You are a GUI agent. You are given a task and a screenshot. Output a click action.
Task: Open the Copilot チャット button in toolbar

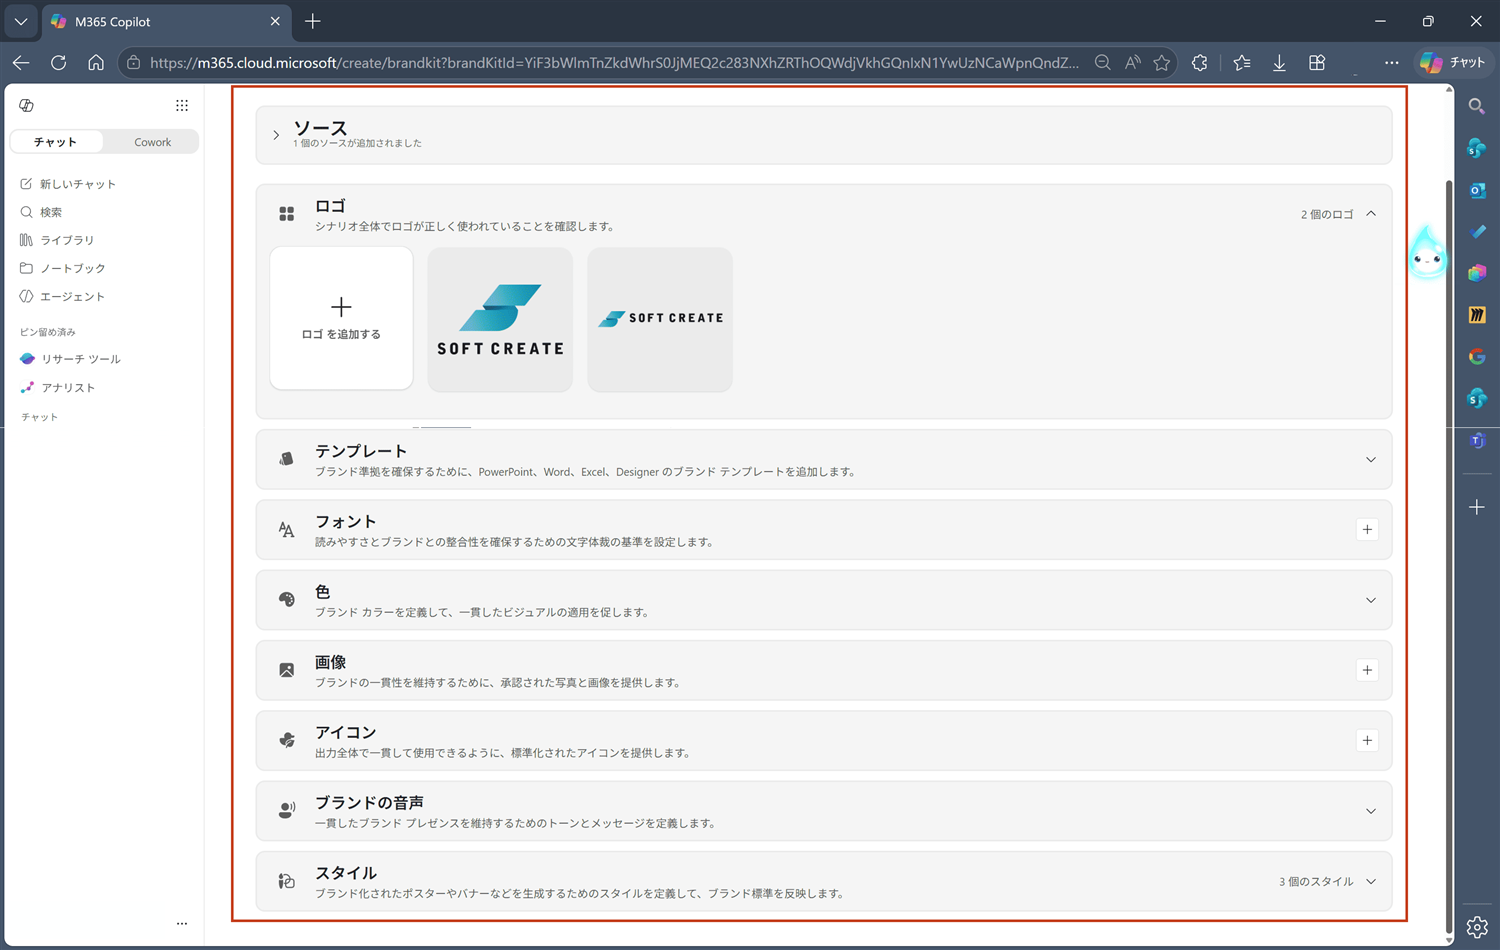tap(1453, 62)
